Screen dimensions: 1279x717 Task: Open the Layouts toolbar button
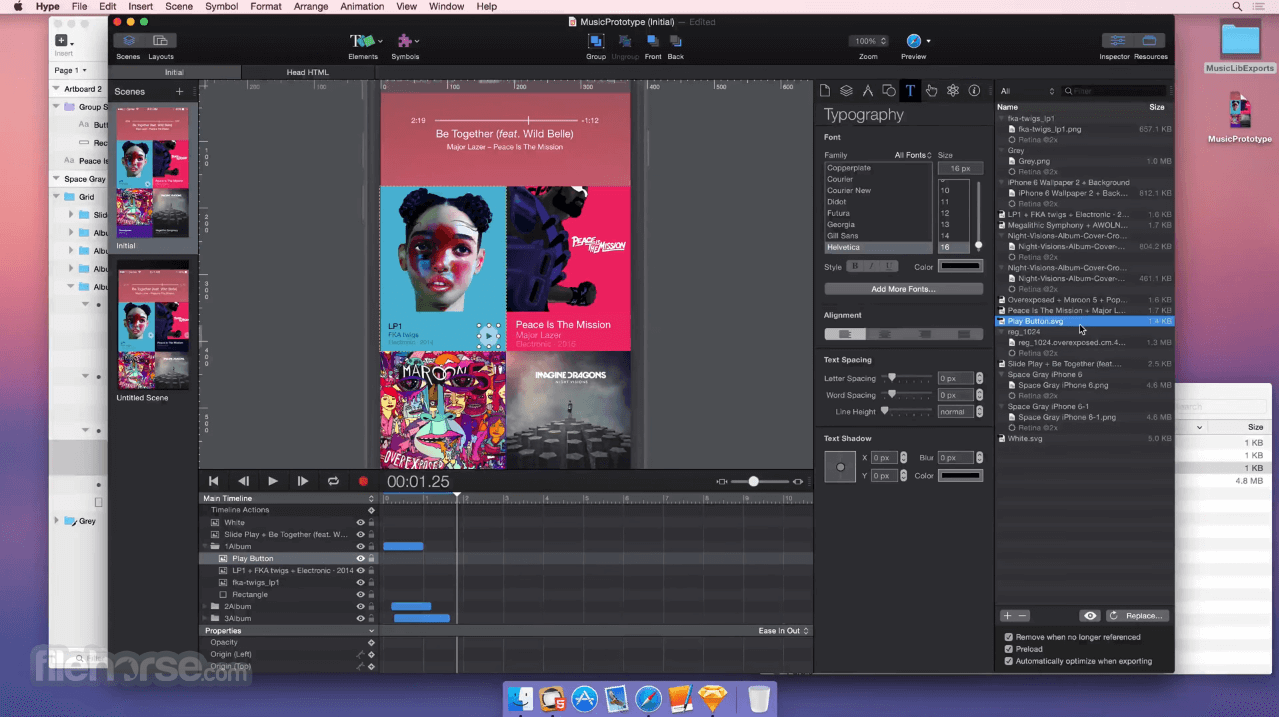(x=160, y=41)
